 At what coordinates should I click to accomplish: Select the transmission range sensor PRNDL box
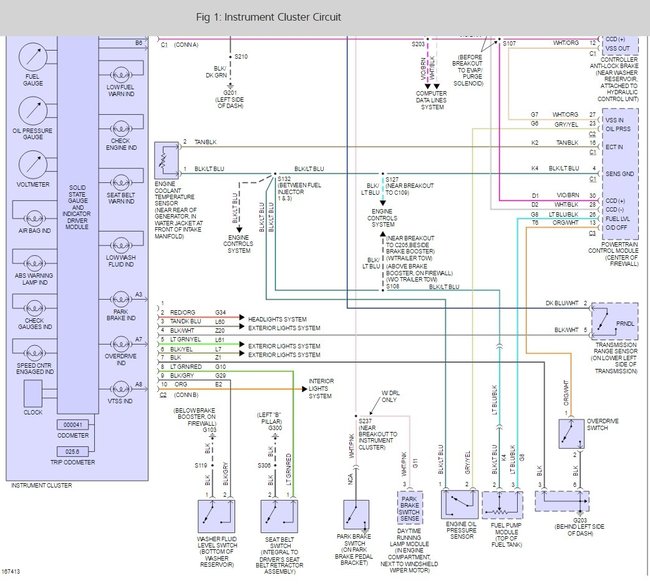615,321
